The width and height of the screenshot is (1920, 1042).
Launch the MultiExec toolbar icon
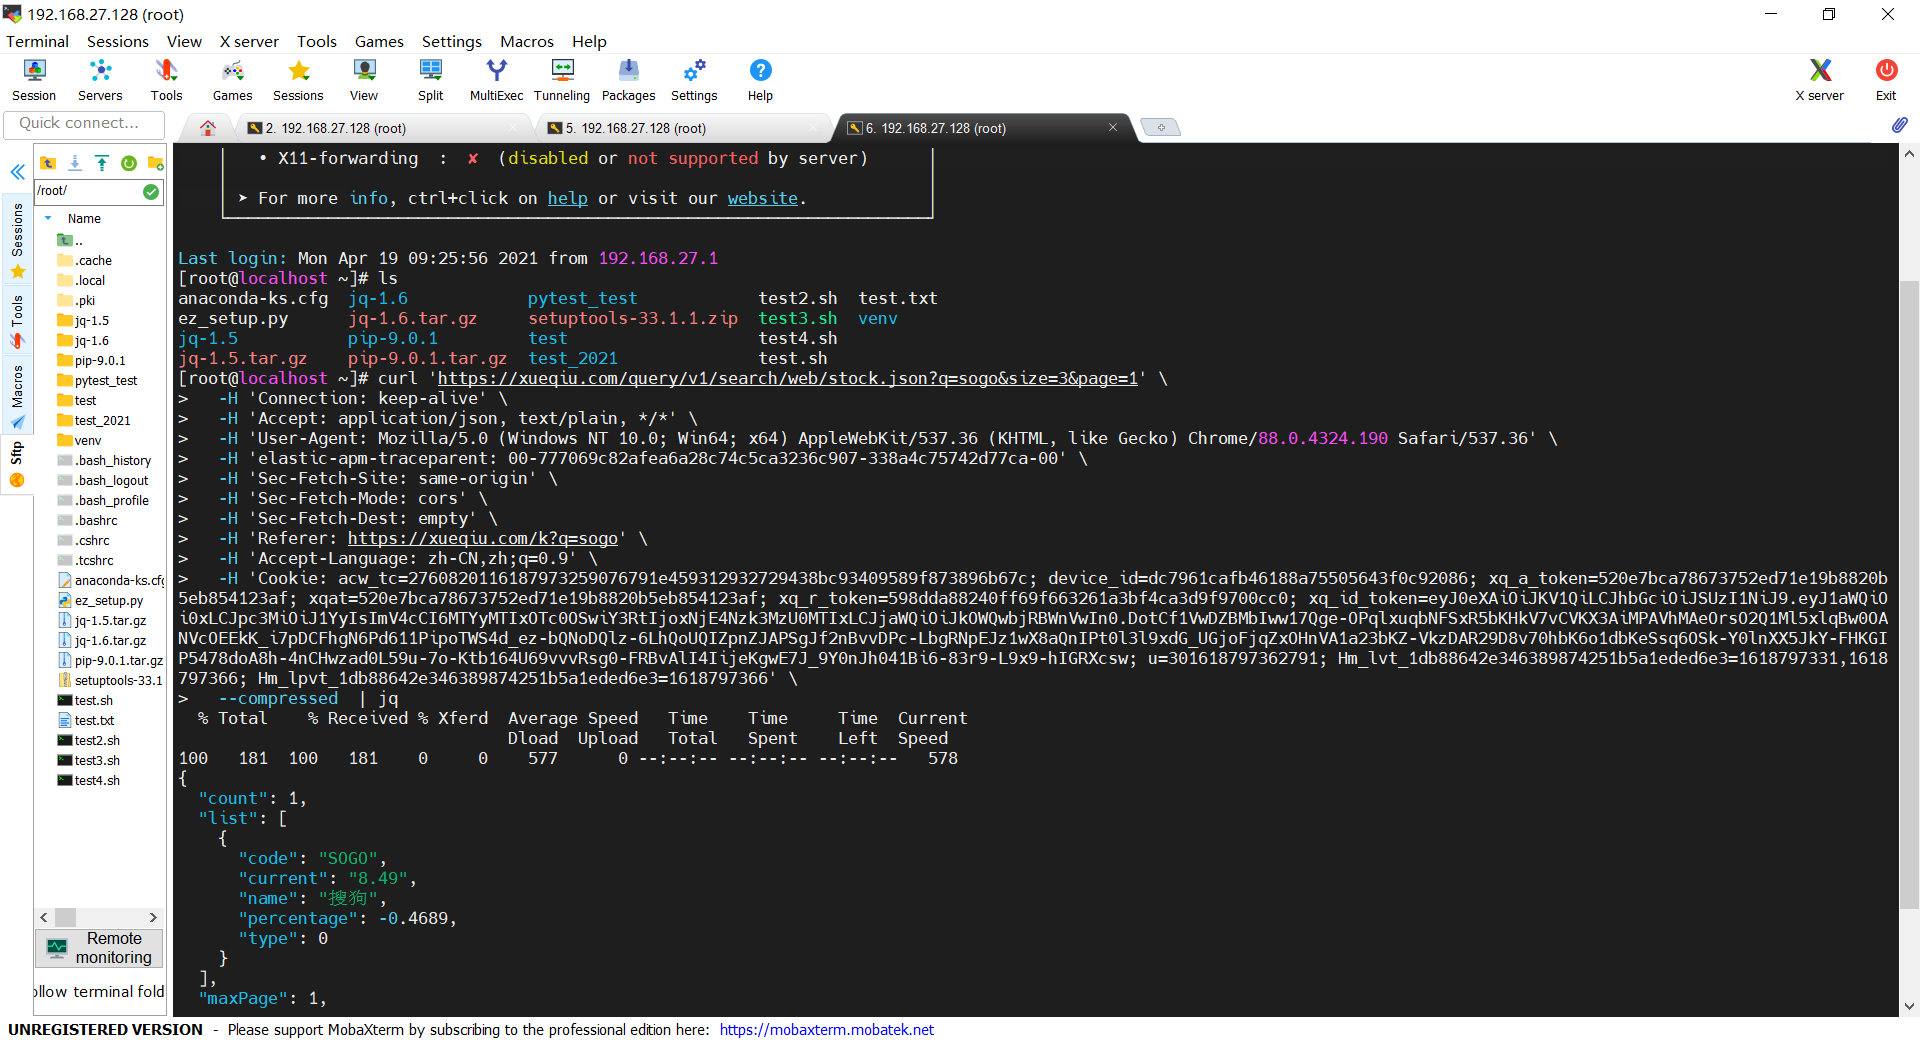496,80
